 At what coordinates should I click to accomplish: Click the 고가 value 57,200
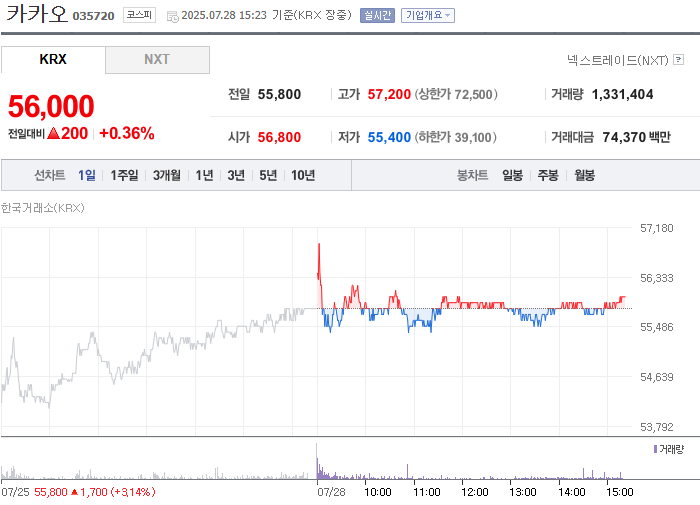point(389,94)
